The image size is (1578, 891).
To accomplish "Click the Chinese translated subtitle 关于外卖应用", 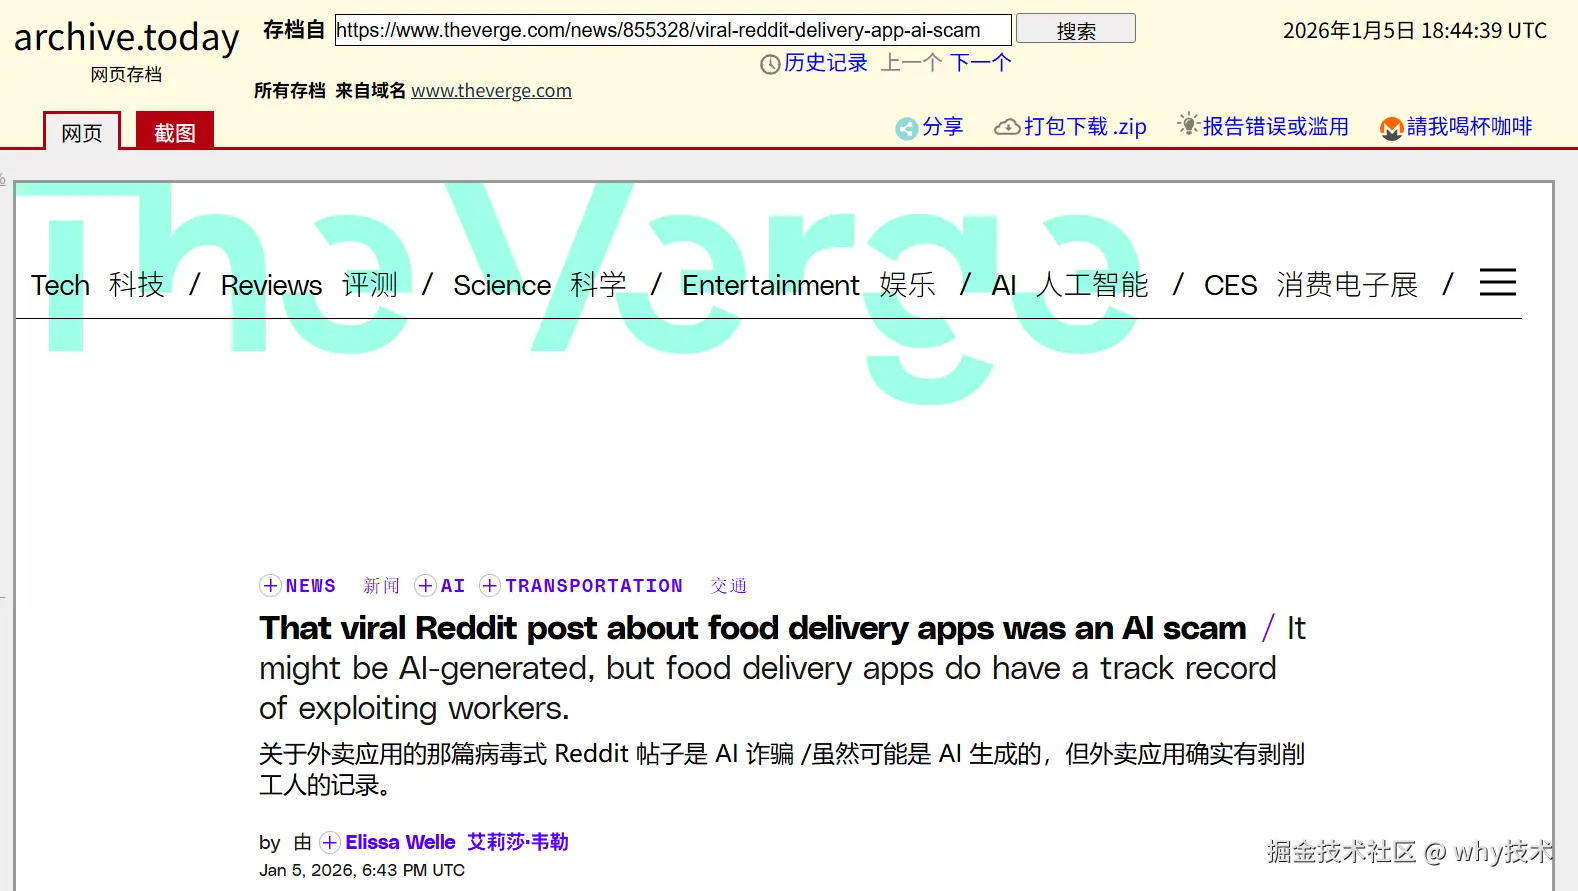I will (782, 769).
